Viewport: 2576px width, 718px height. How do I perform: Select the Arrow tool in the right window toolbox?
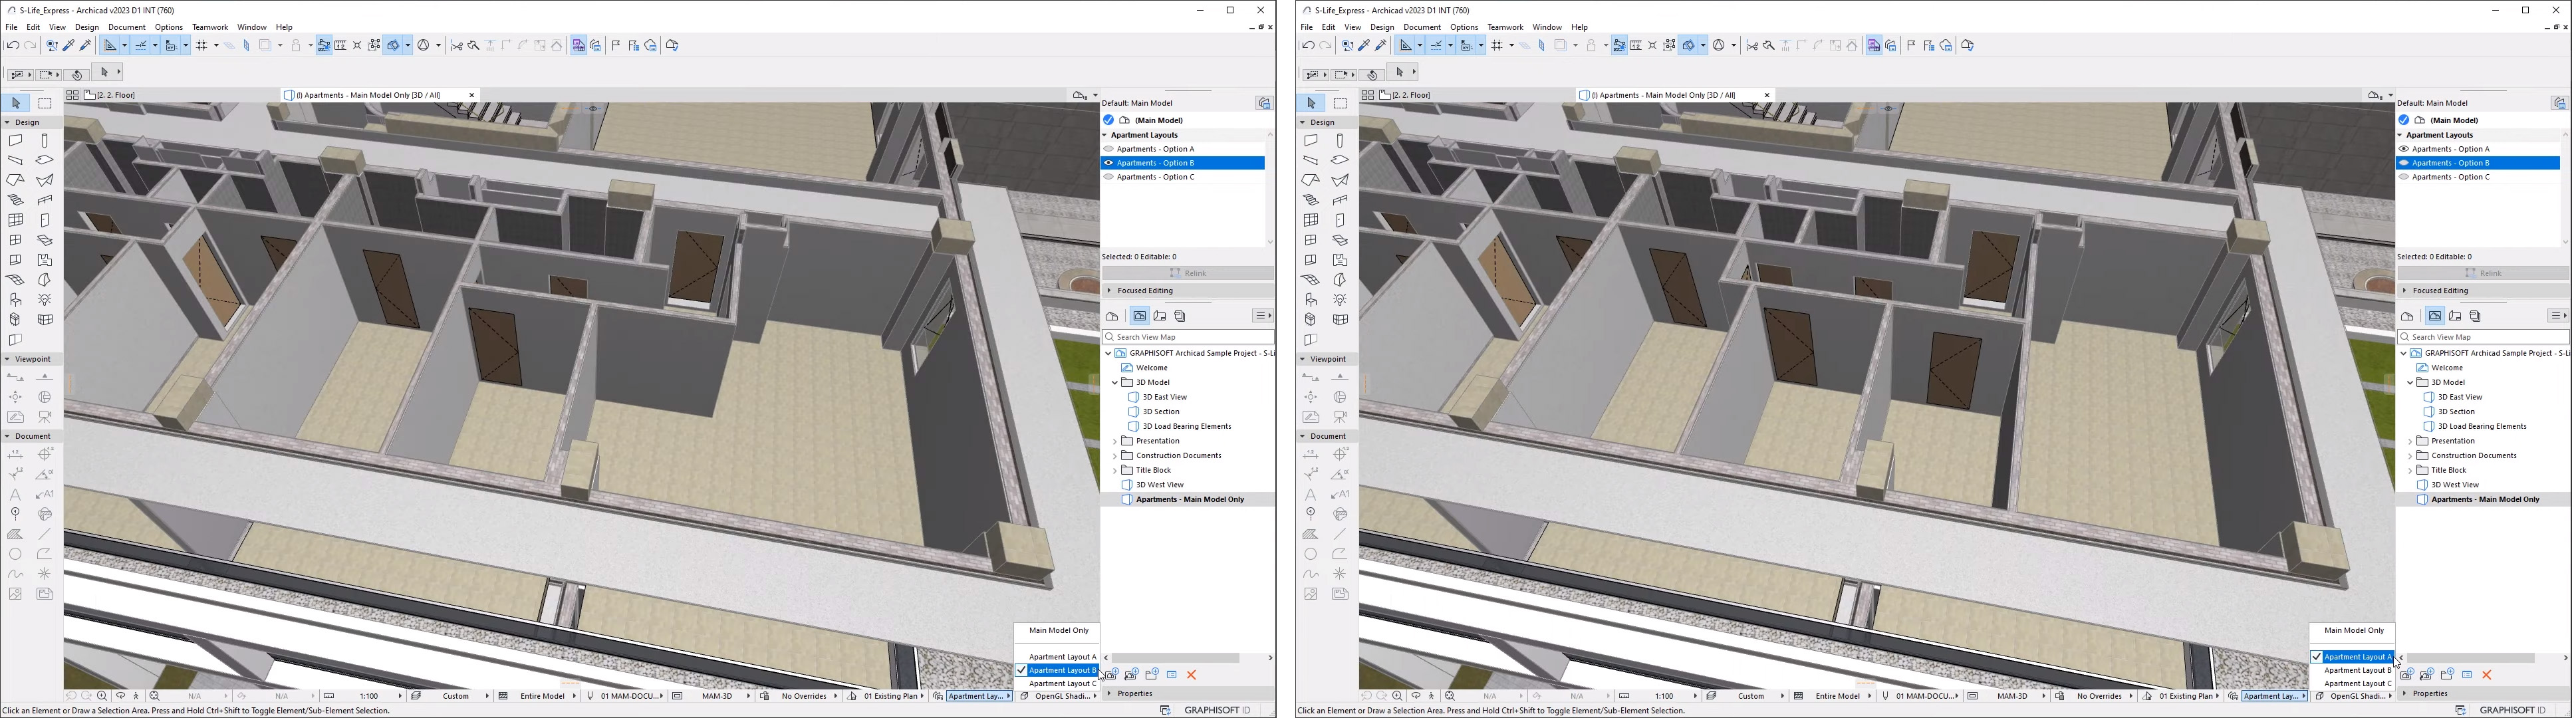click(x=1311, y=103)
